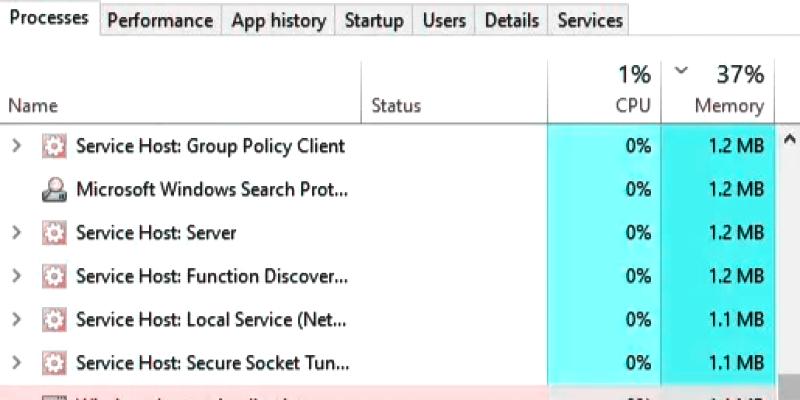Sort processes by the CPU column header
Image resolution: width=800 pixels, height=400 pixels.
[604, 92]
